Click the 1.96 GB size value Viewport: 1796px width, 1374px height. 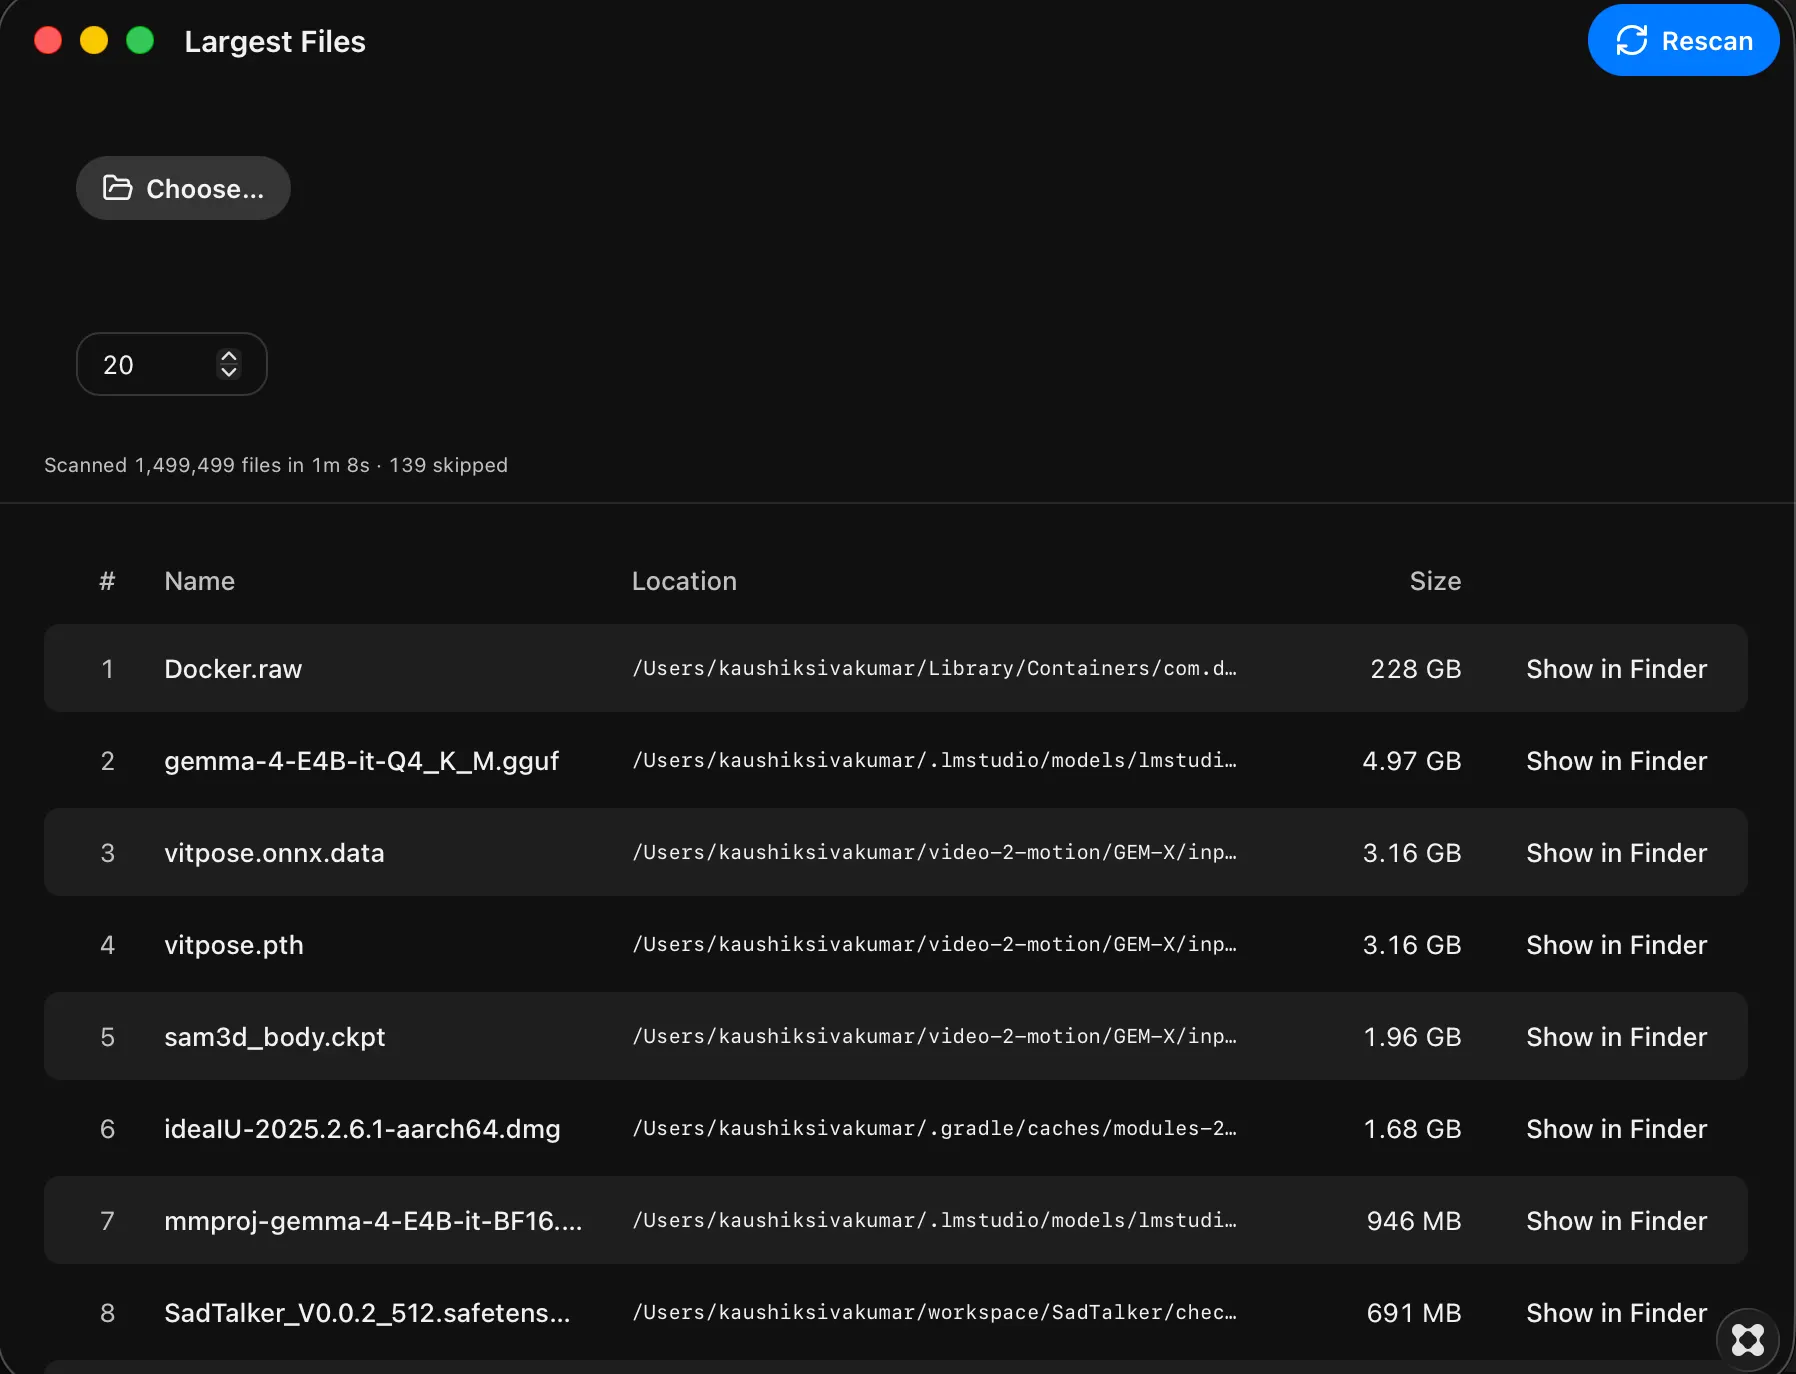click(1412, 1037)
